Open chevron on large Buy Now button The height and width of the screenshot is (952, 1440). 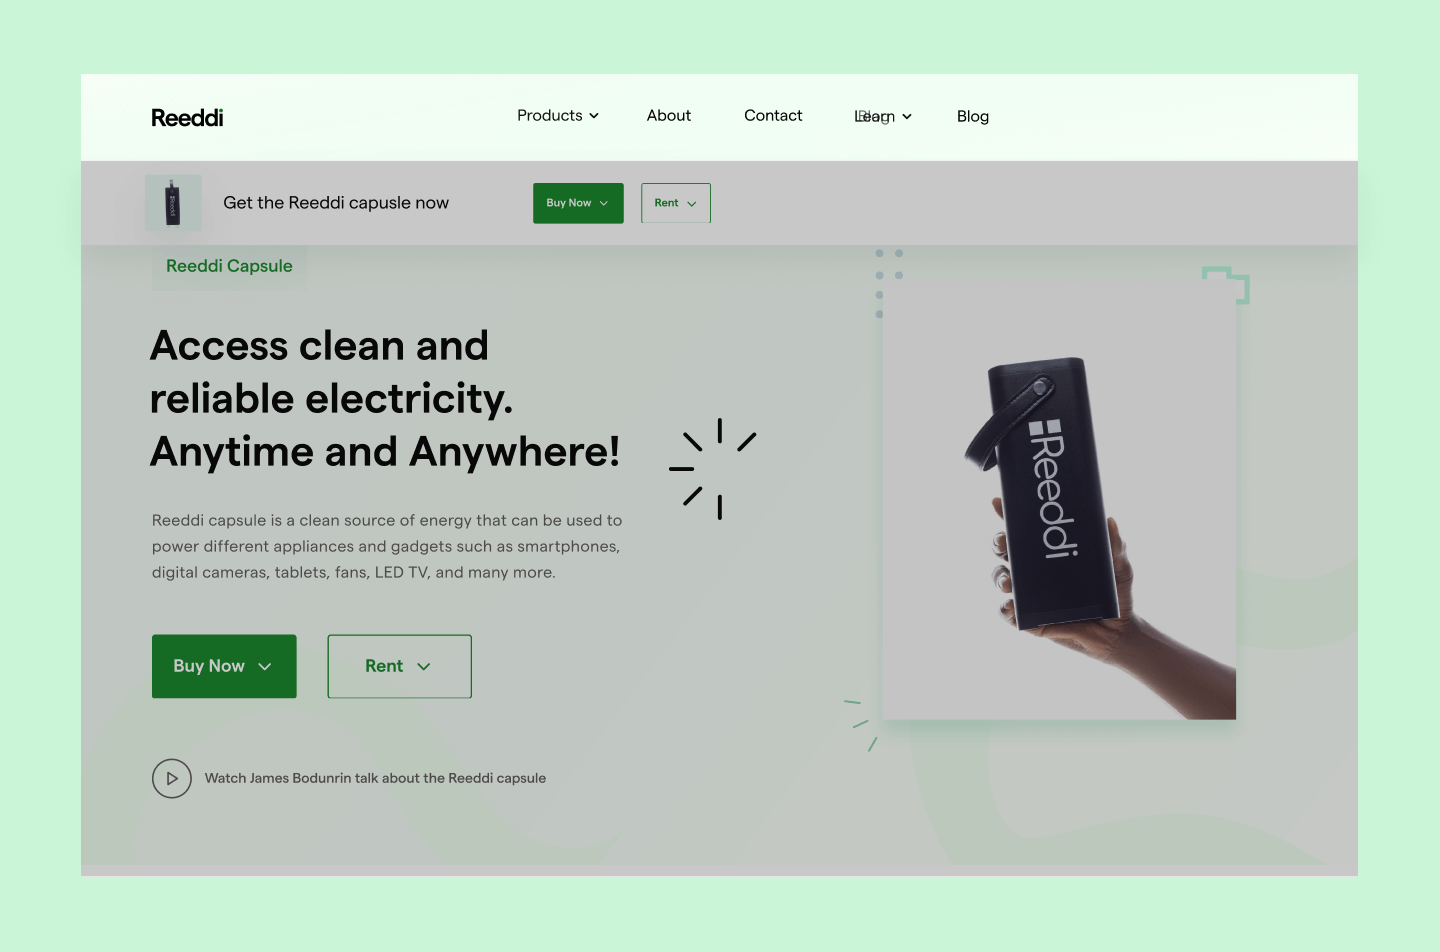[x=265, y=667]
